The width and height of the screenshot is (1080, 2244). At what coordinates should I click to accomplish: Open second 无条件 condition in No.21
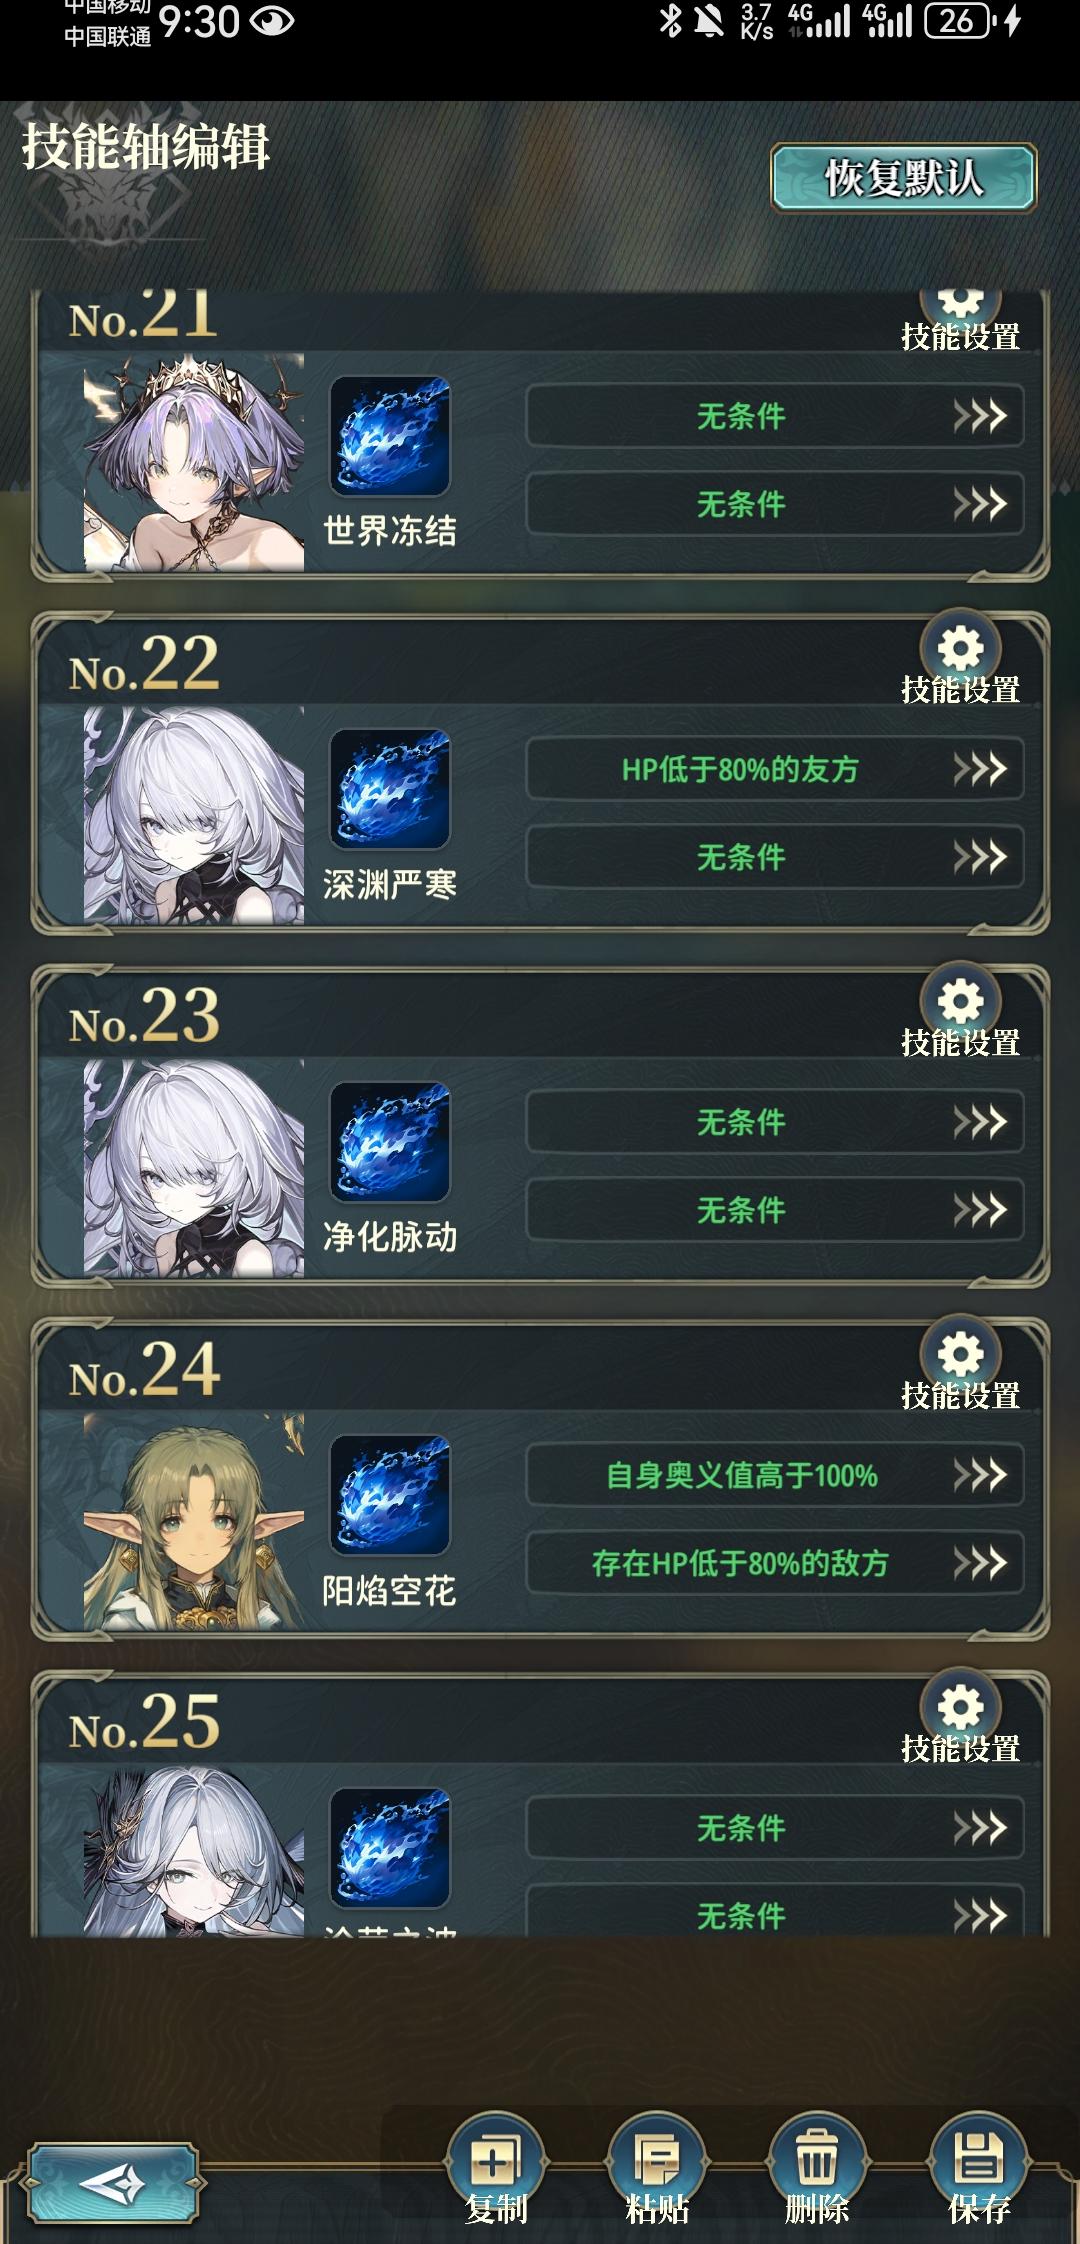click(x=775, y=504)
